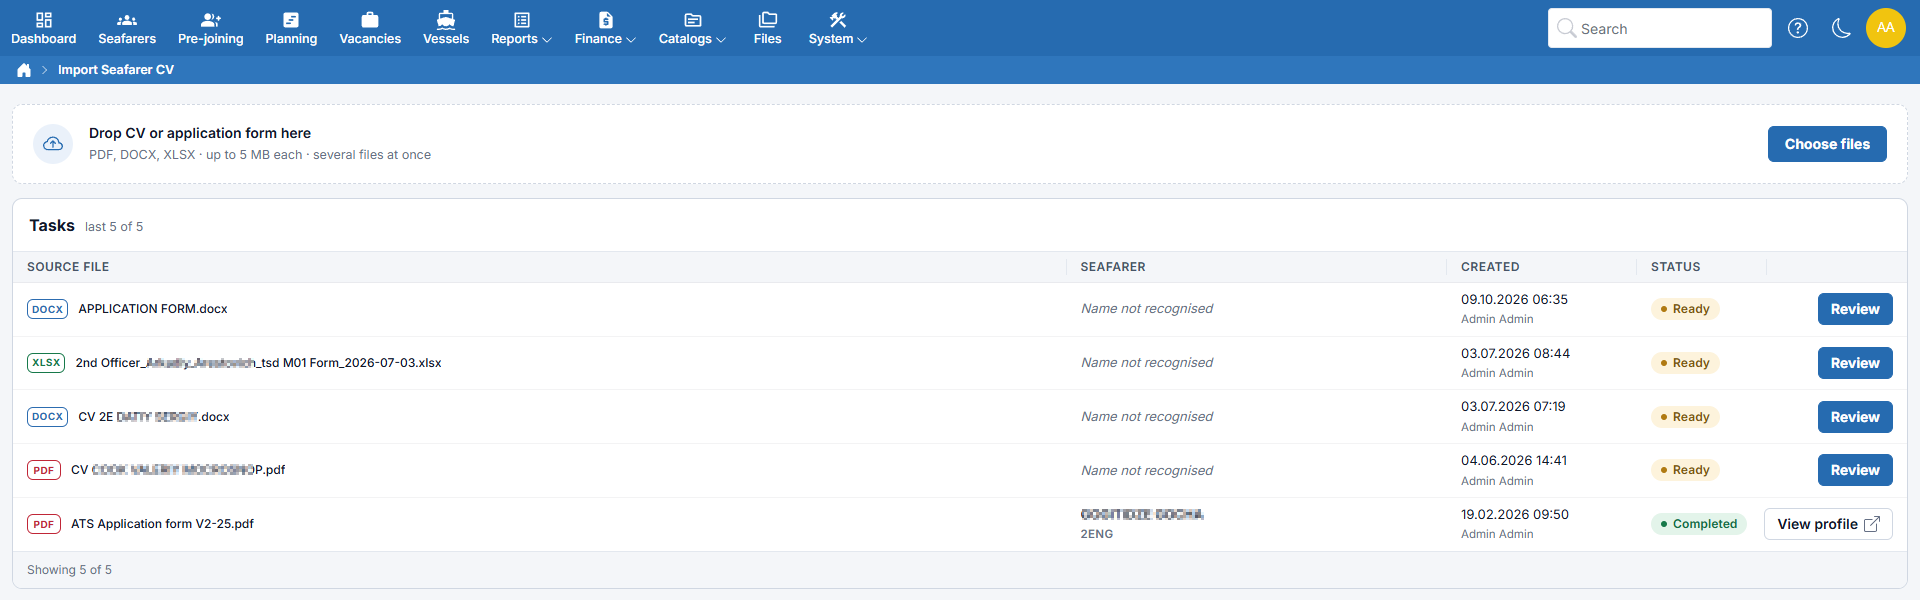The width and height of the screenshot is (1920, 600).
Task: Expand the Catalogs dropdown menu
Action: click(x=692, y=28)
